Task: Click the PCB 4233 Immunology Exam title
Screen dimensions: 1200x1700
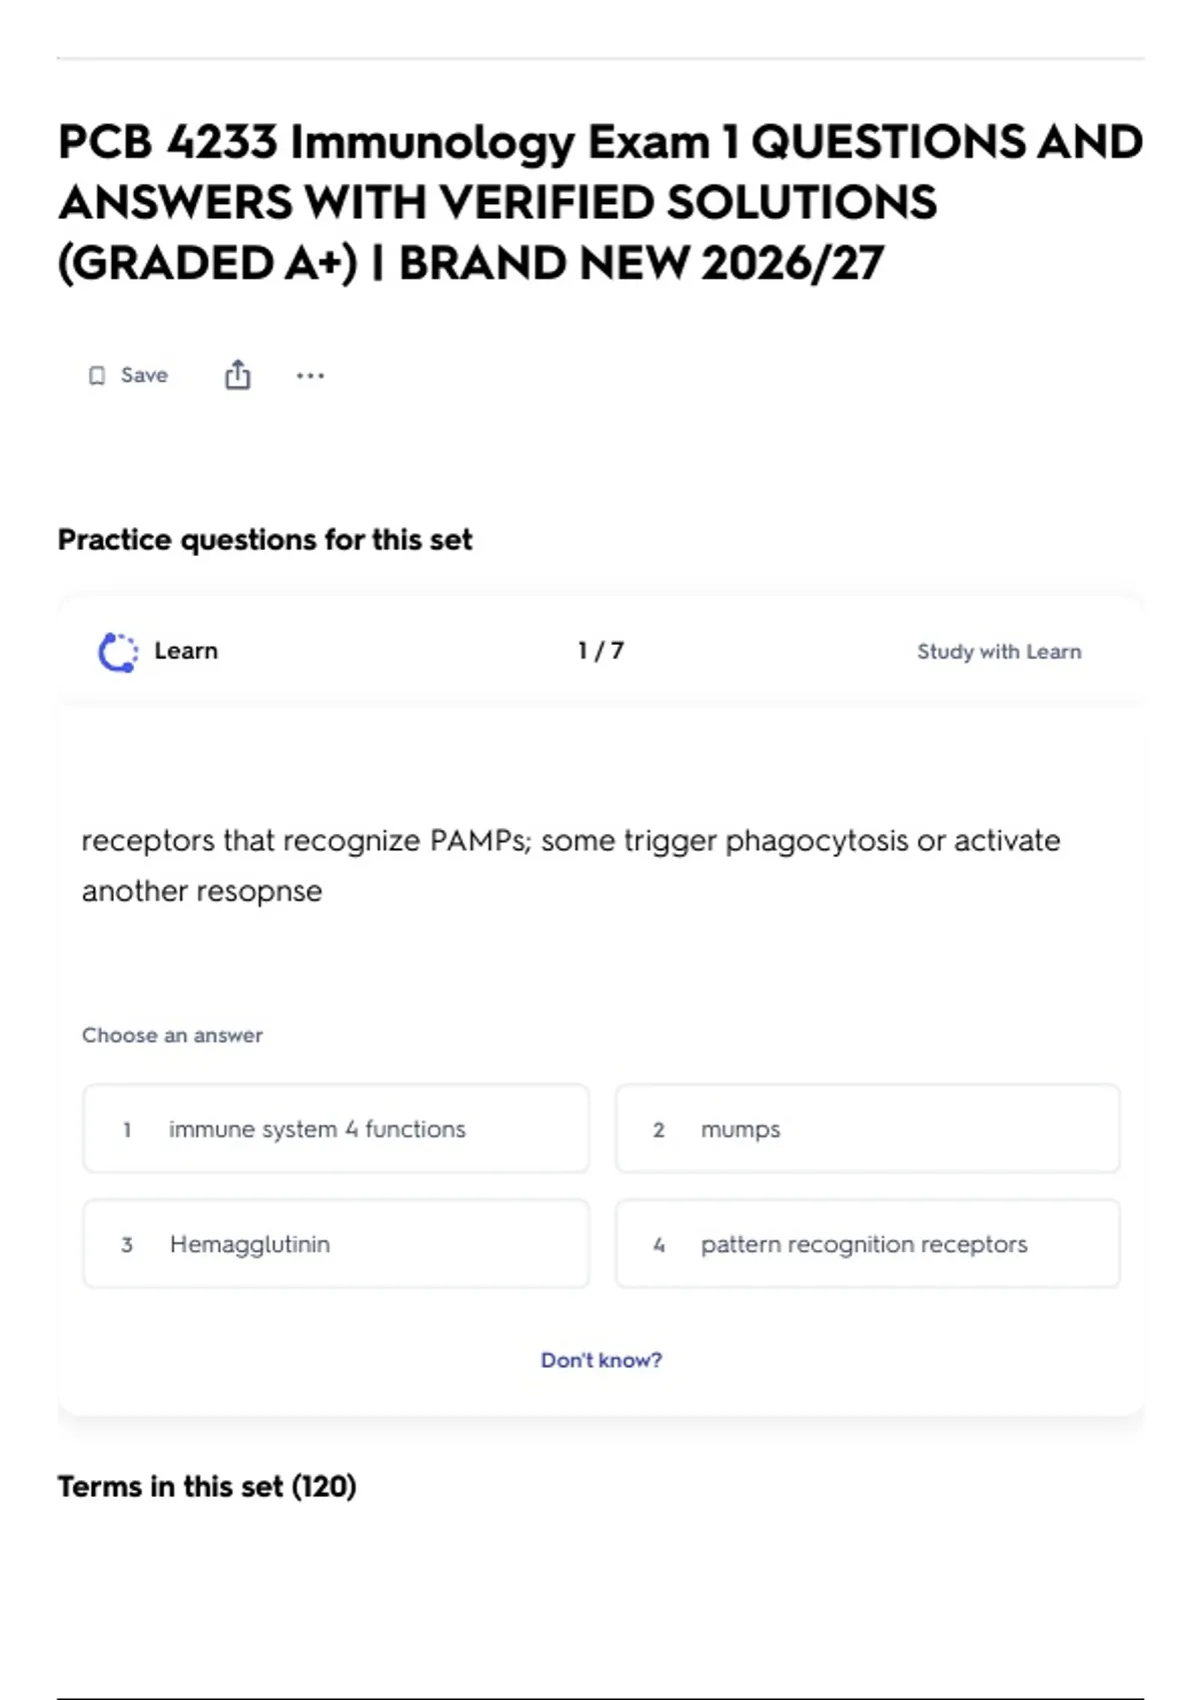Action: pyautogui.click(x=600, y=202)
